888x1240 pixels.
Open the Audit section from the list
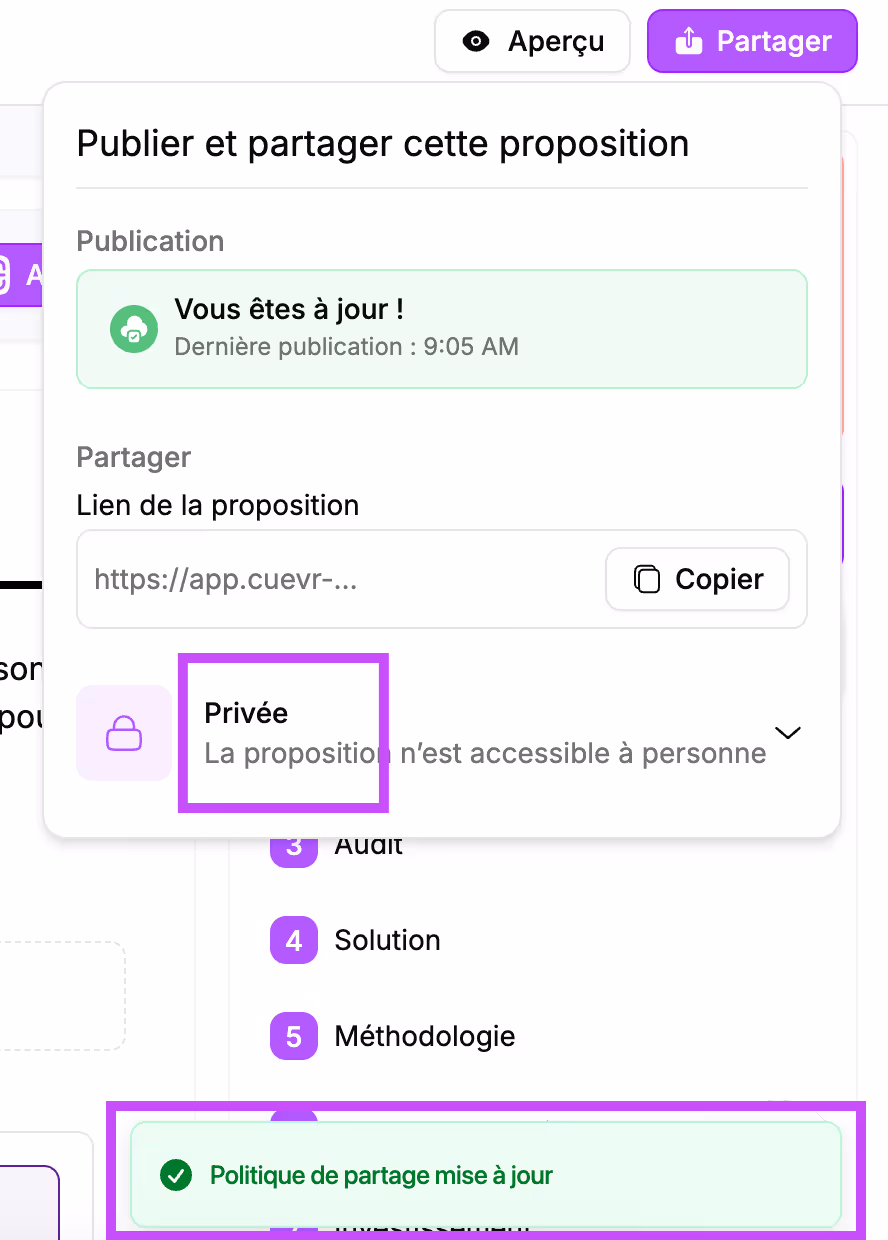pos(368,843)
